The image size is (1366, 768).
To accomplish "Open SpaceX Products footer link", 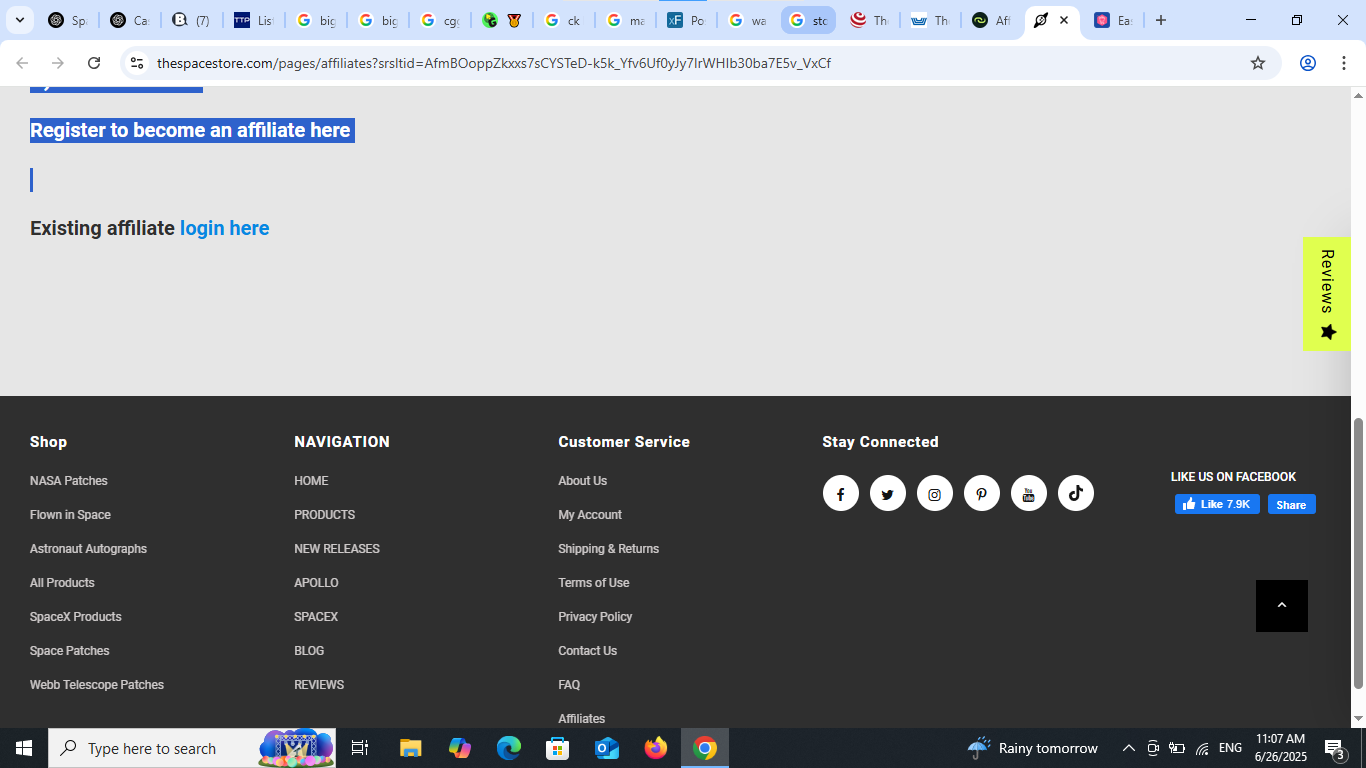I will tap(76, 617).
